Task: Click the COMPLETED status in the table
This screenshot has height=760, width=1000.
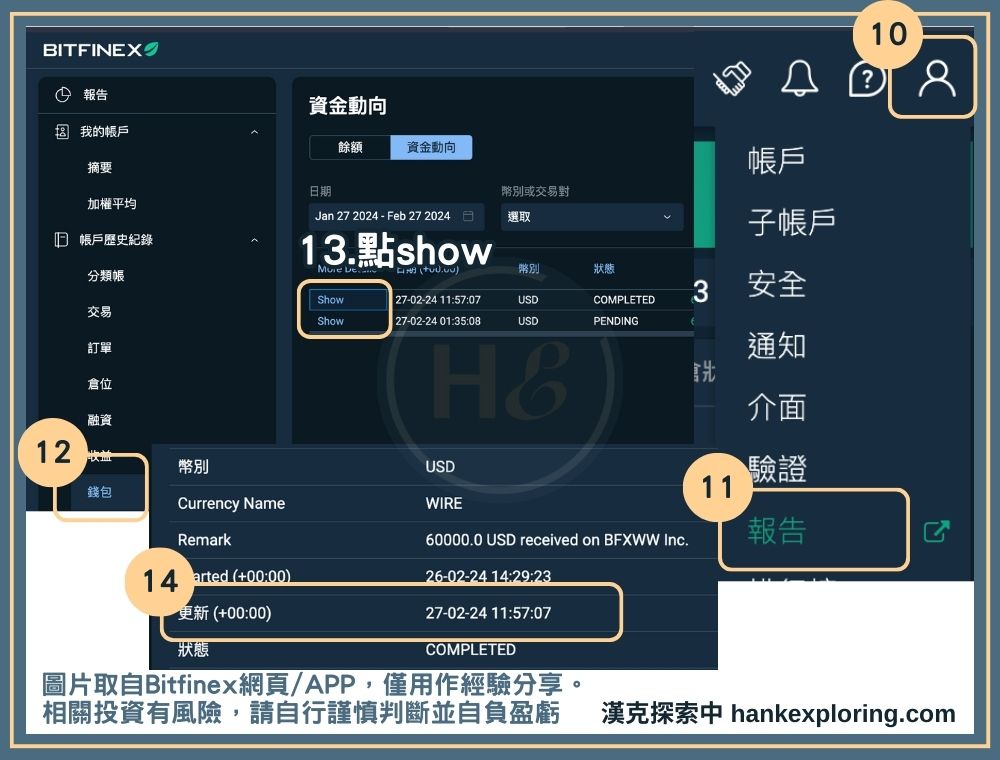Action: tap(624, 300)
